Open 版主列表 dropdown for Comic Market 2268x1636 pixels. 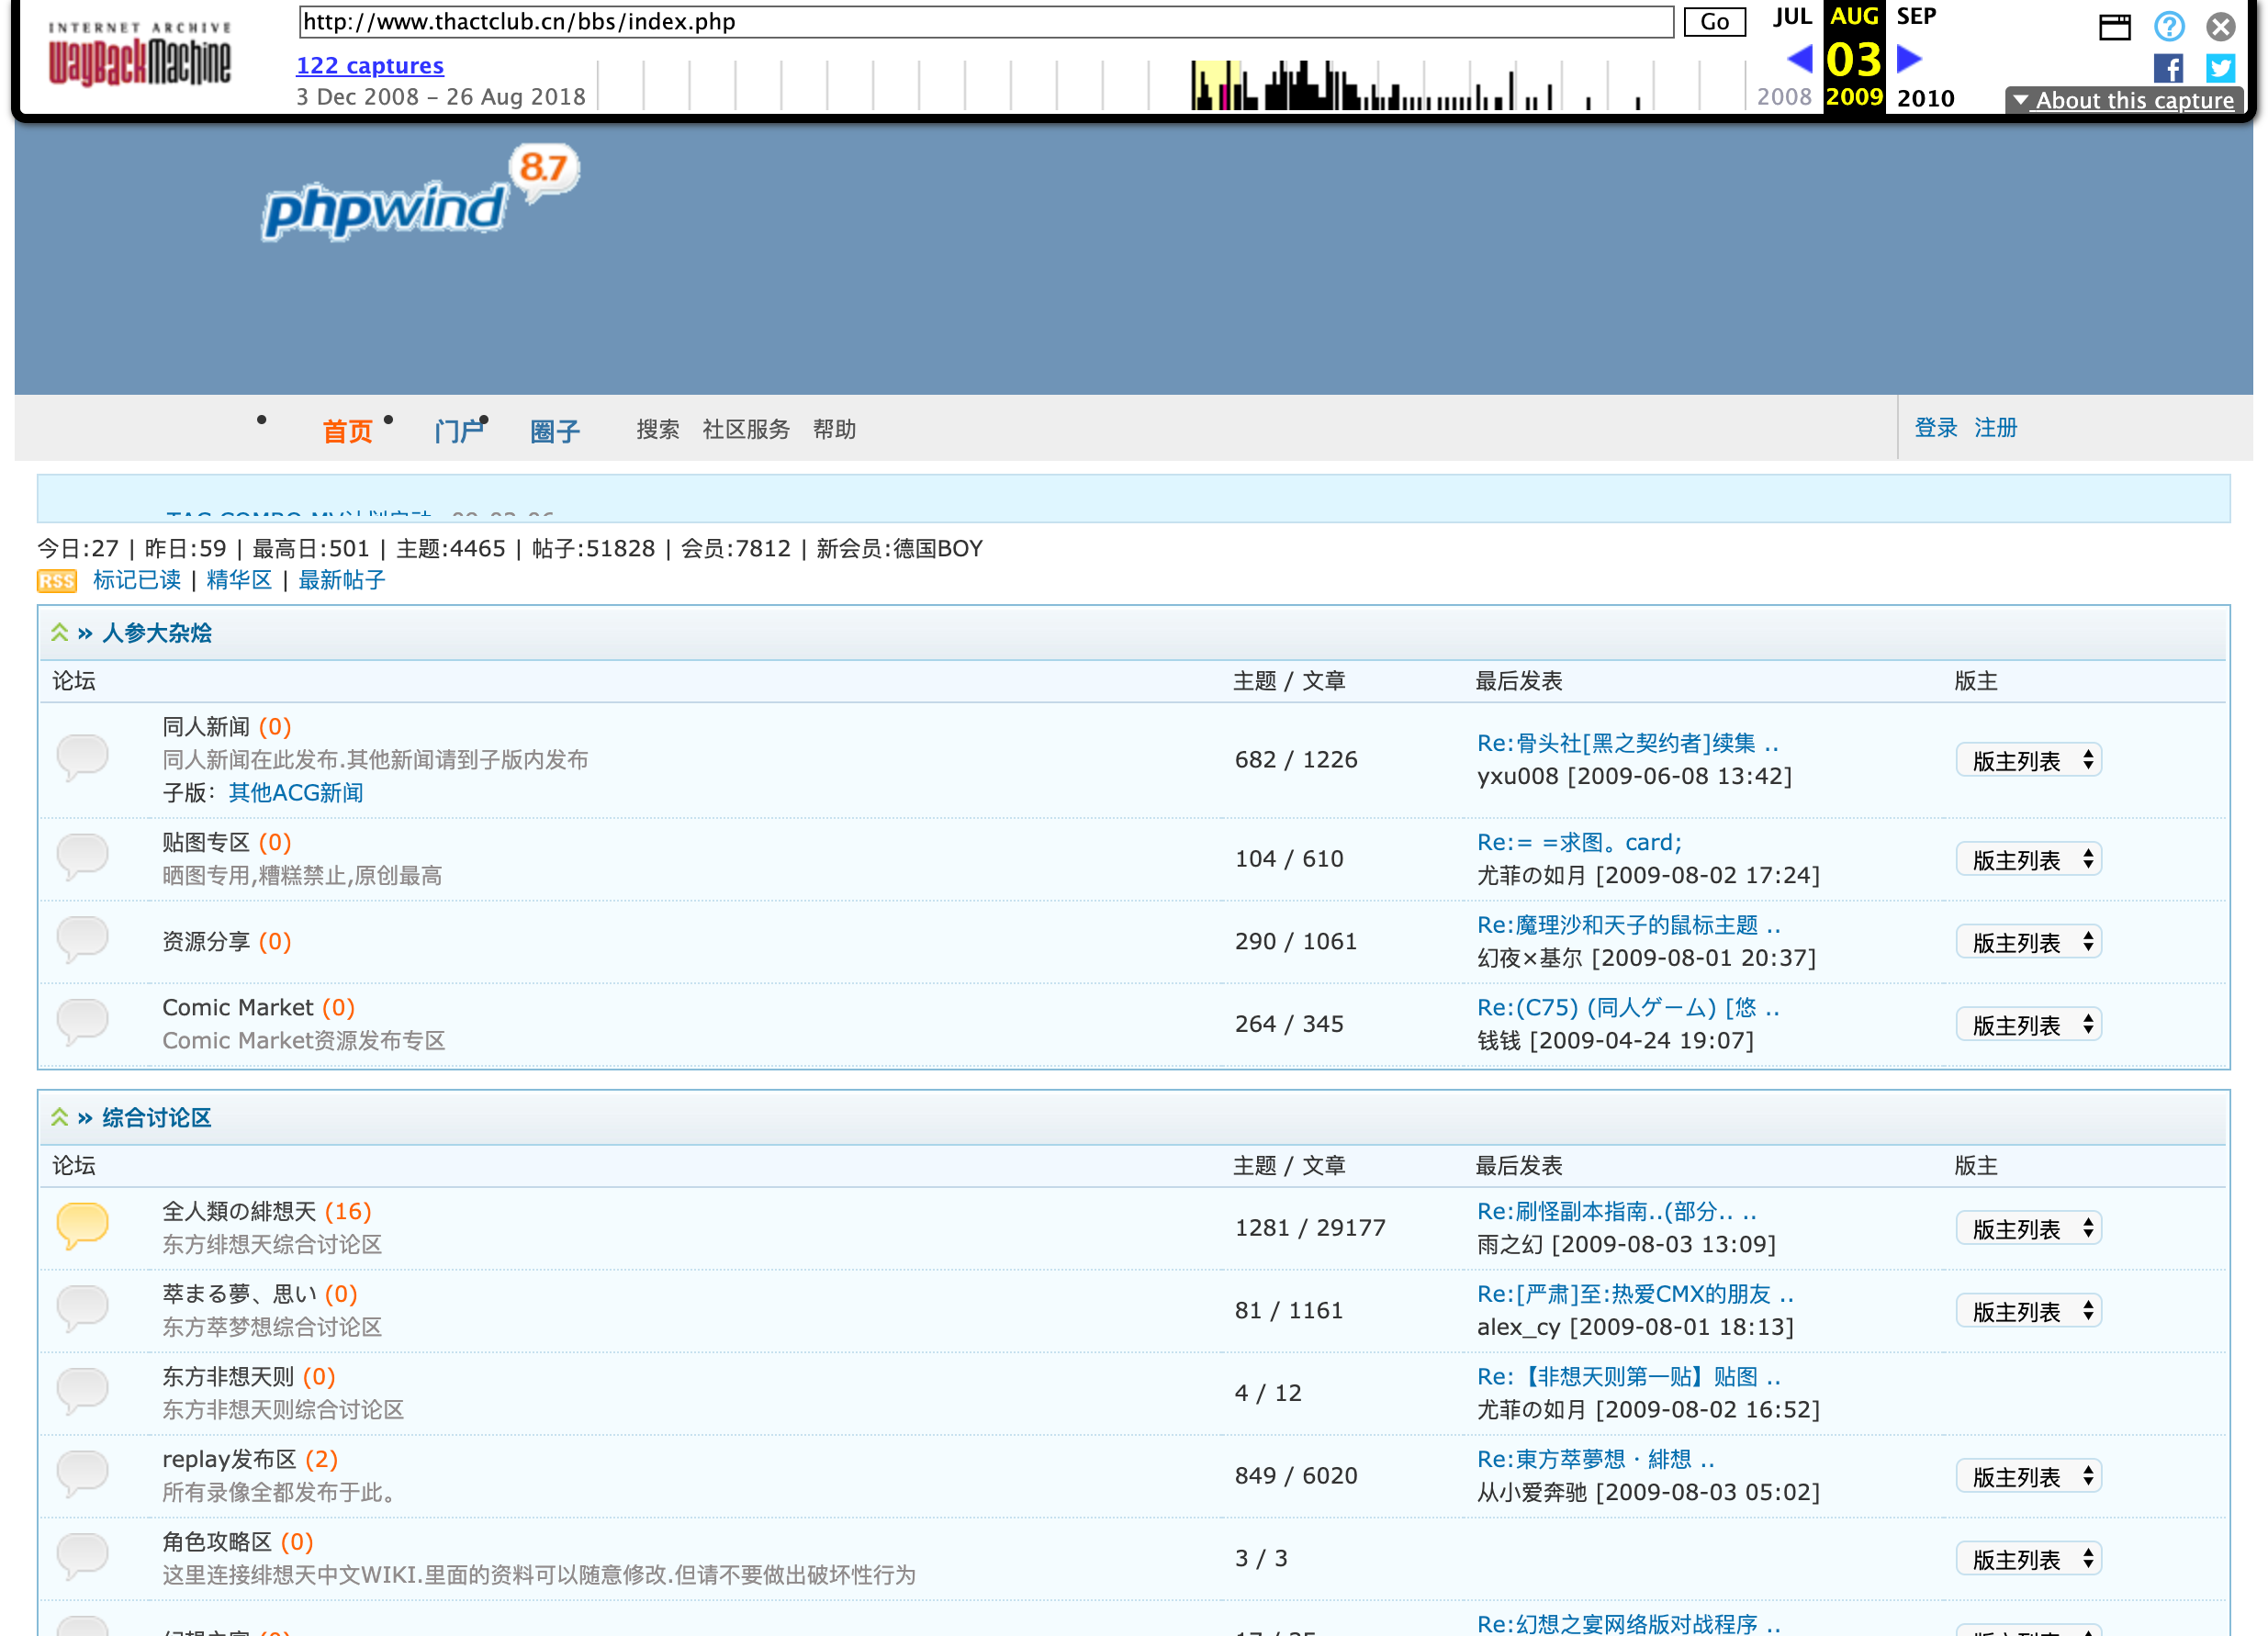point(2029,1024)
